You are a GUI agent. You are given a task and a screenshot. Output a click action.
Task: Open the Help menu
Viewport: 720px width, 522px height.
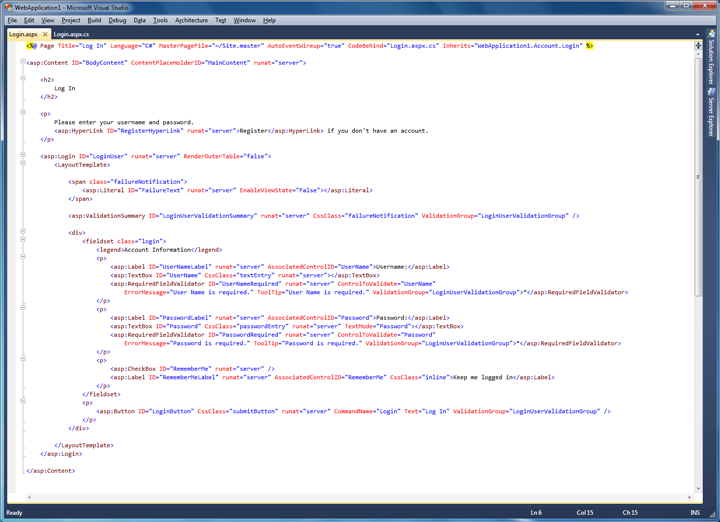[269, 20]
